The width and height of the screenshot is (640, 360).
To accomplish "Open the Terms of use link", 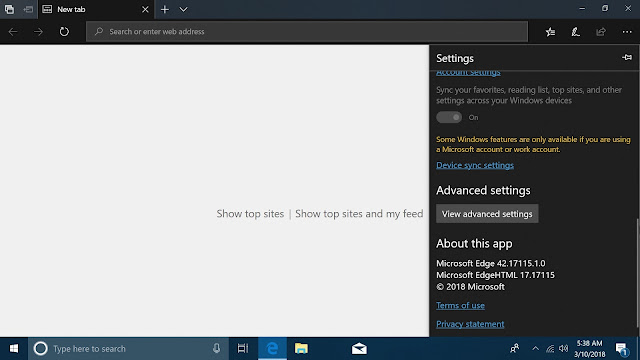I will 460,305.
